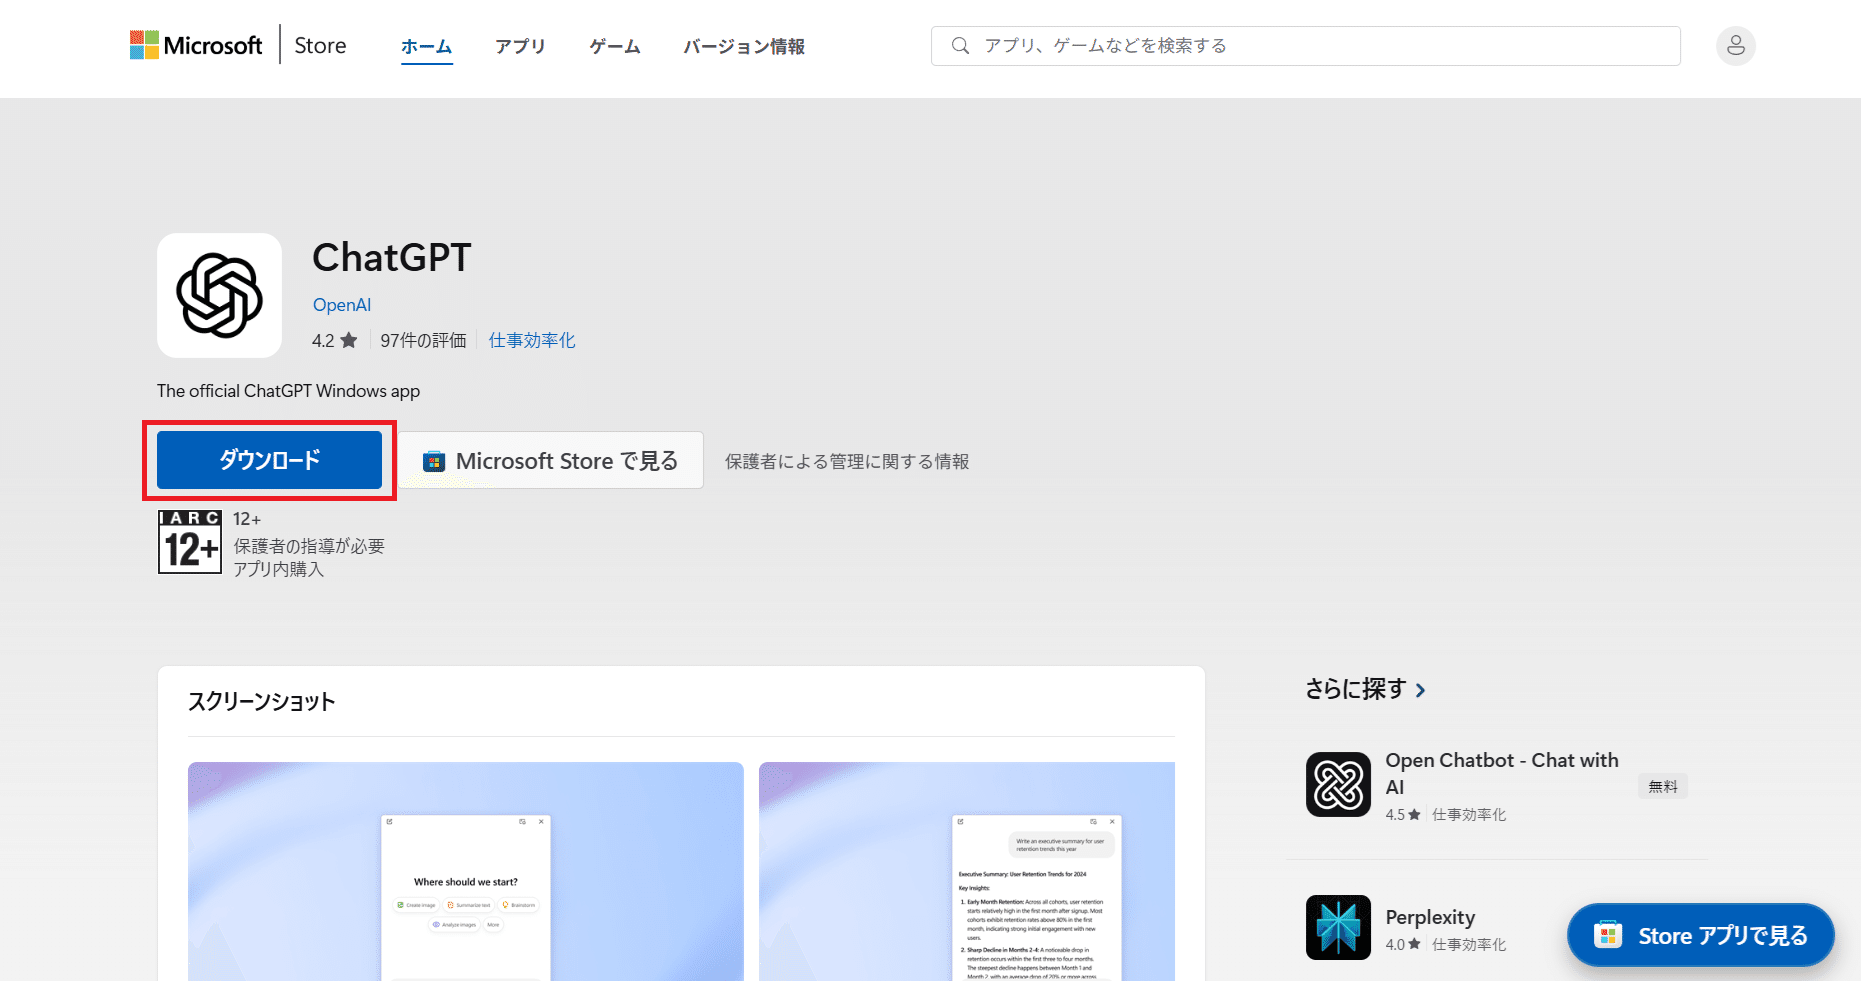Click the IARC 12+ rating badge

pyautogui.click(x=190, y=542)
